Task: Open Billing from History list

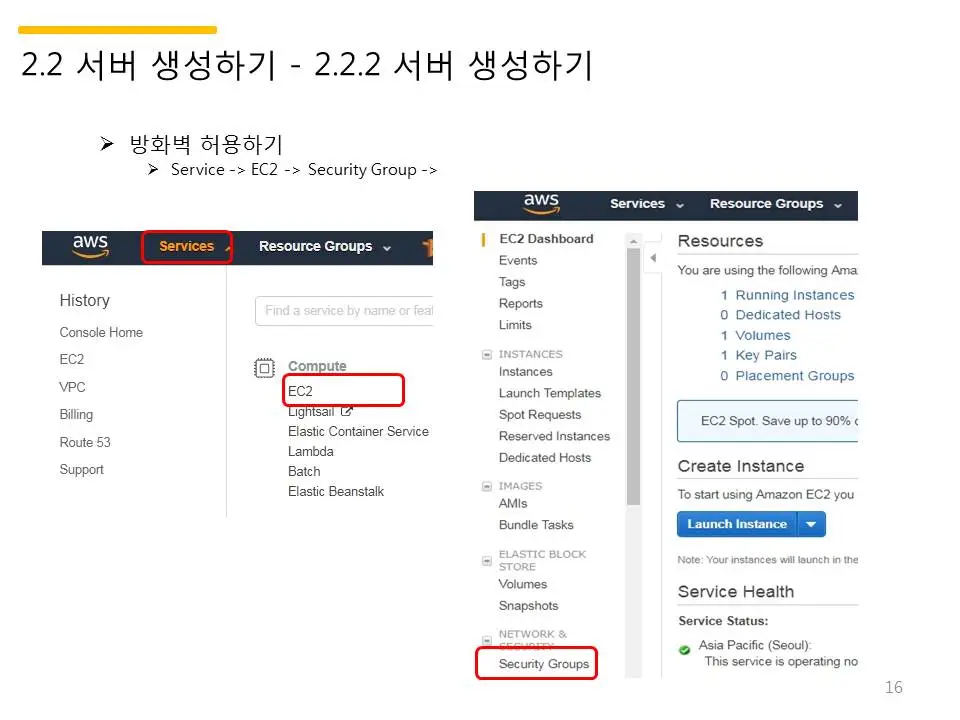Action: click(76, 414)
